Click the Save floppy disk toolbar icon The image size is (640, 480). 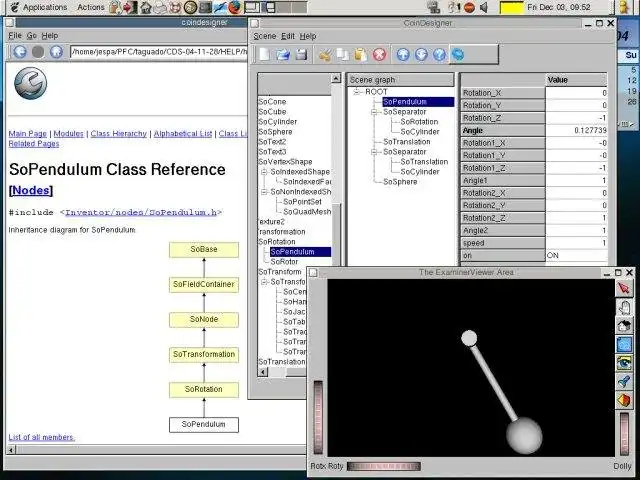tap(301, 54)
